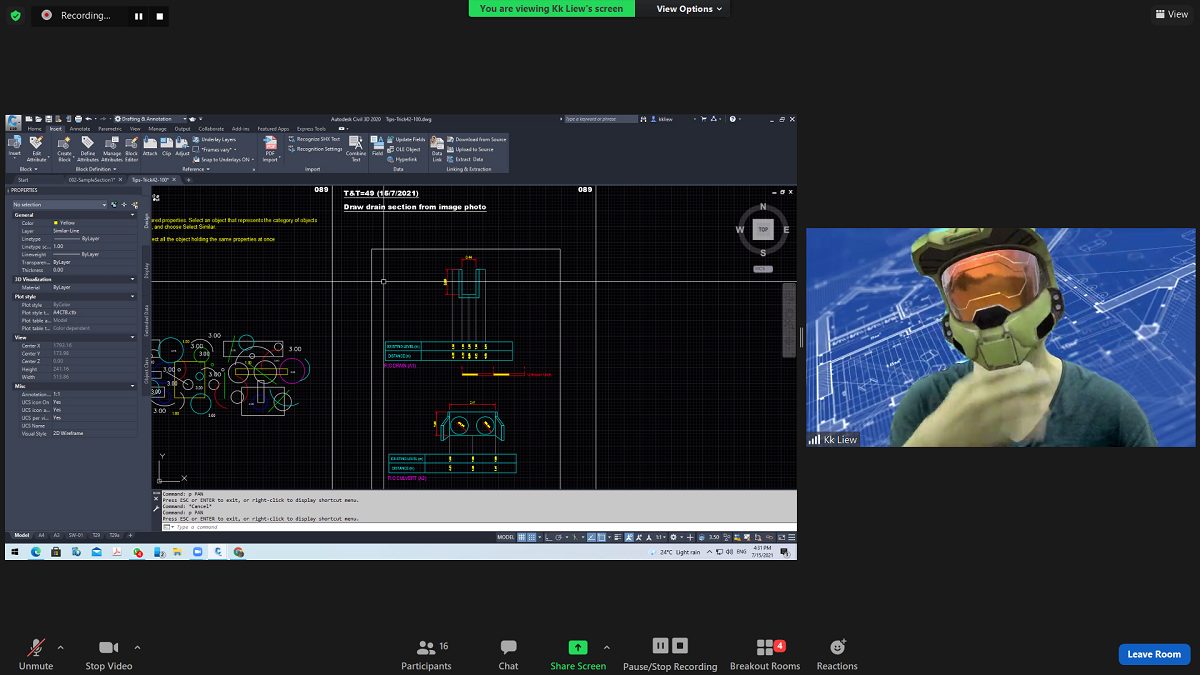Switch to the Start file tab

point(23,180)
